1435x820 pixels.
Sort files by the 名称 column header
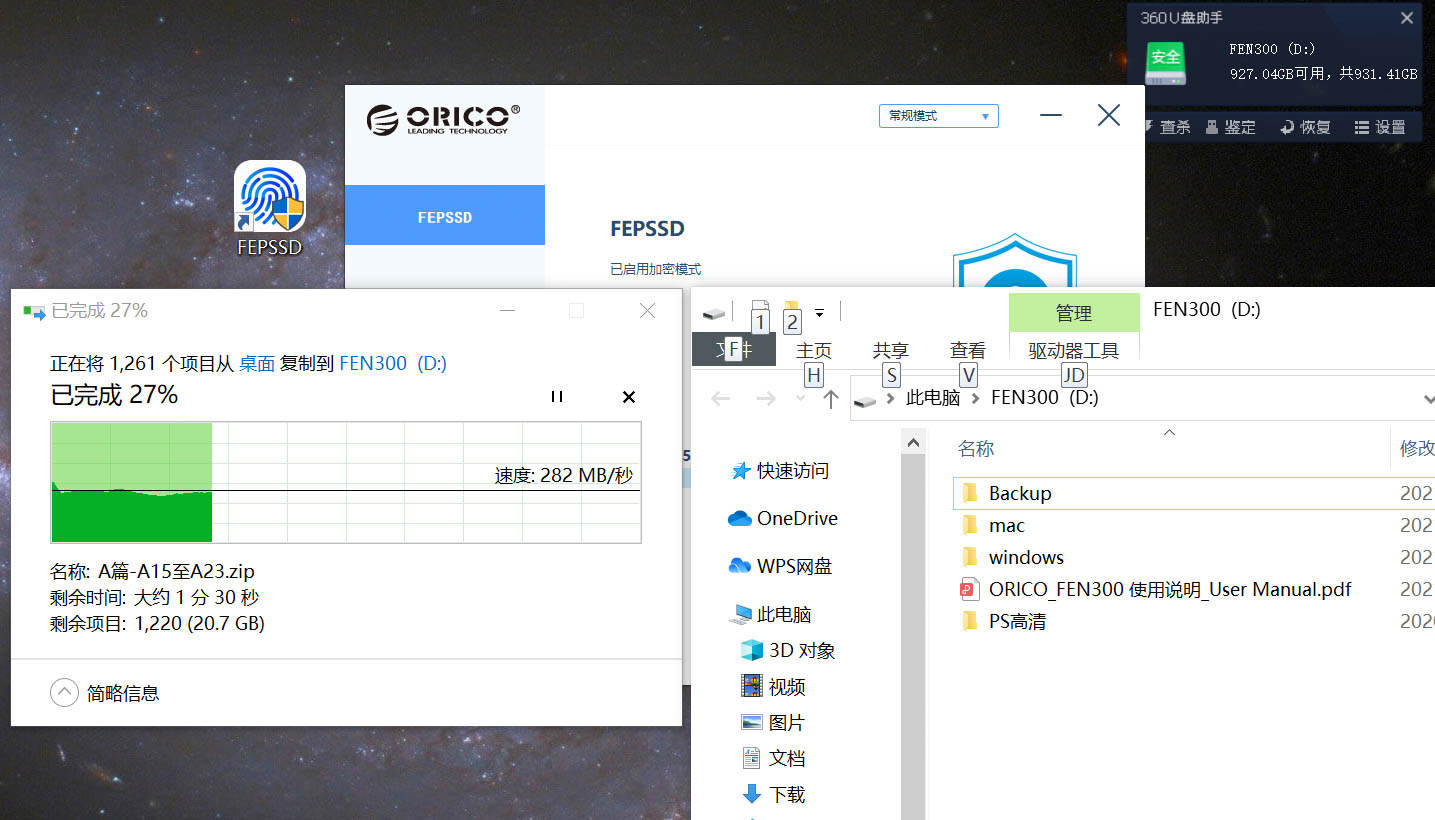click(x=976, y=448)
